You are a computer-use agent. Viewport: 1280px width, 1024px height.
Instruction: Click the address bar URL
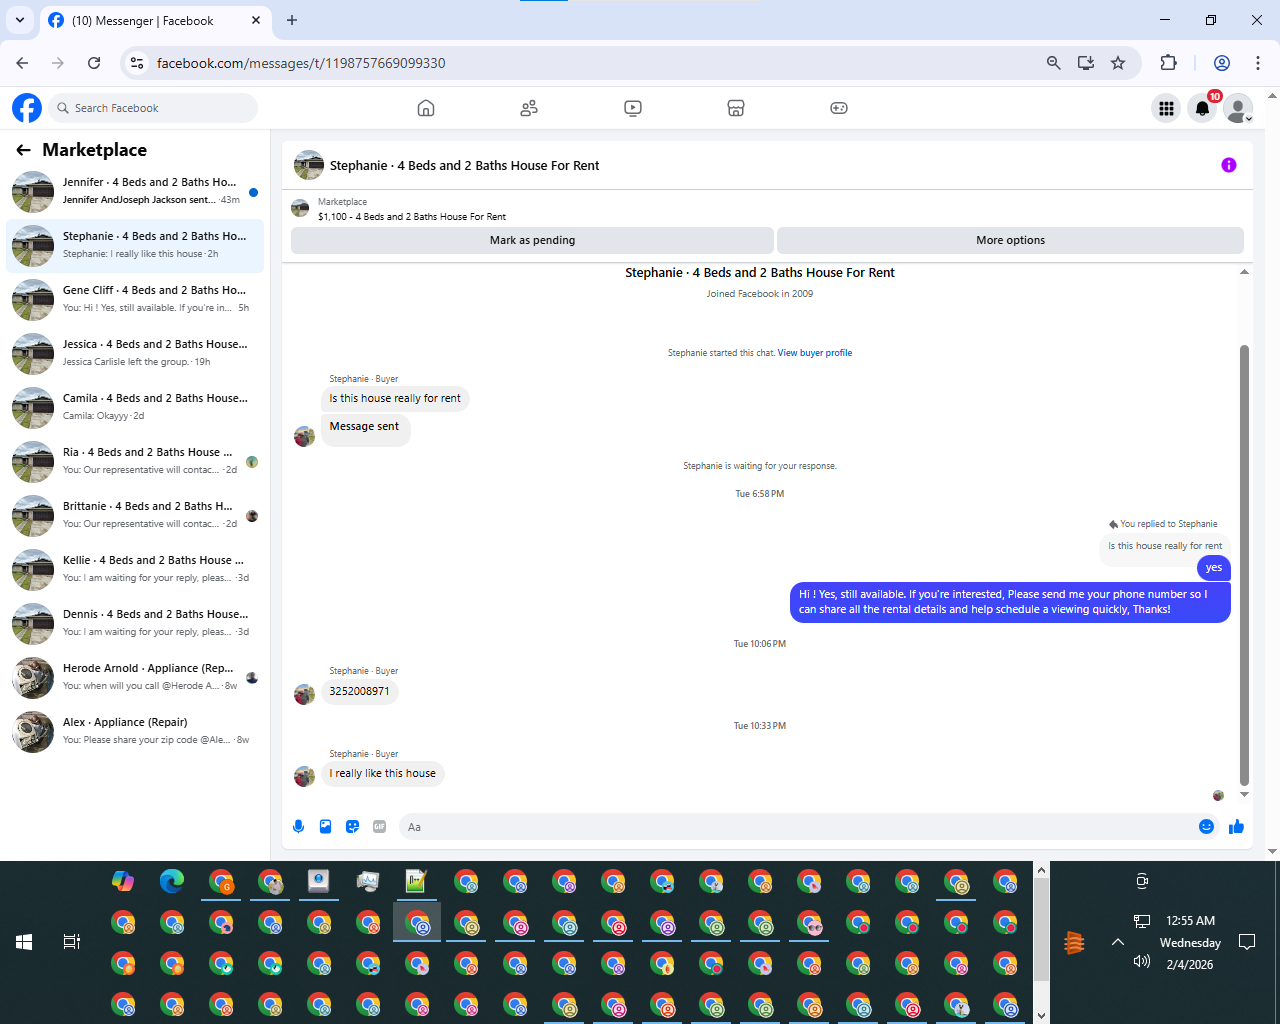click(301, 63)
